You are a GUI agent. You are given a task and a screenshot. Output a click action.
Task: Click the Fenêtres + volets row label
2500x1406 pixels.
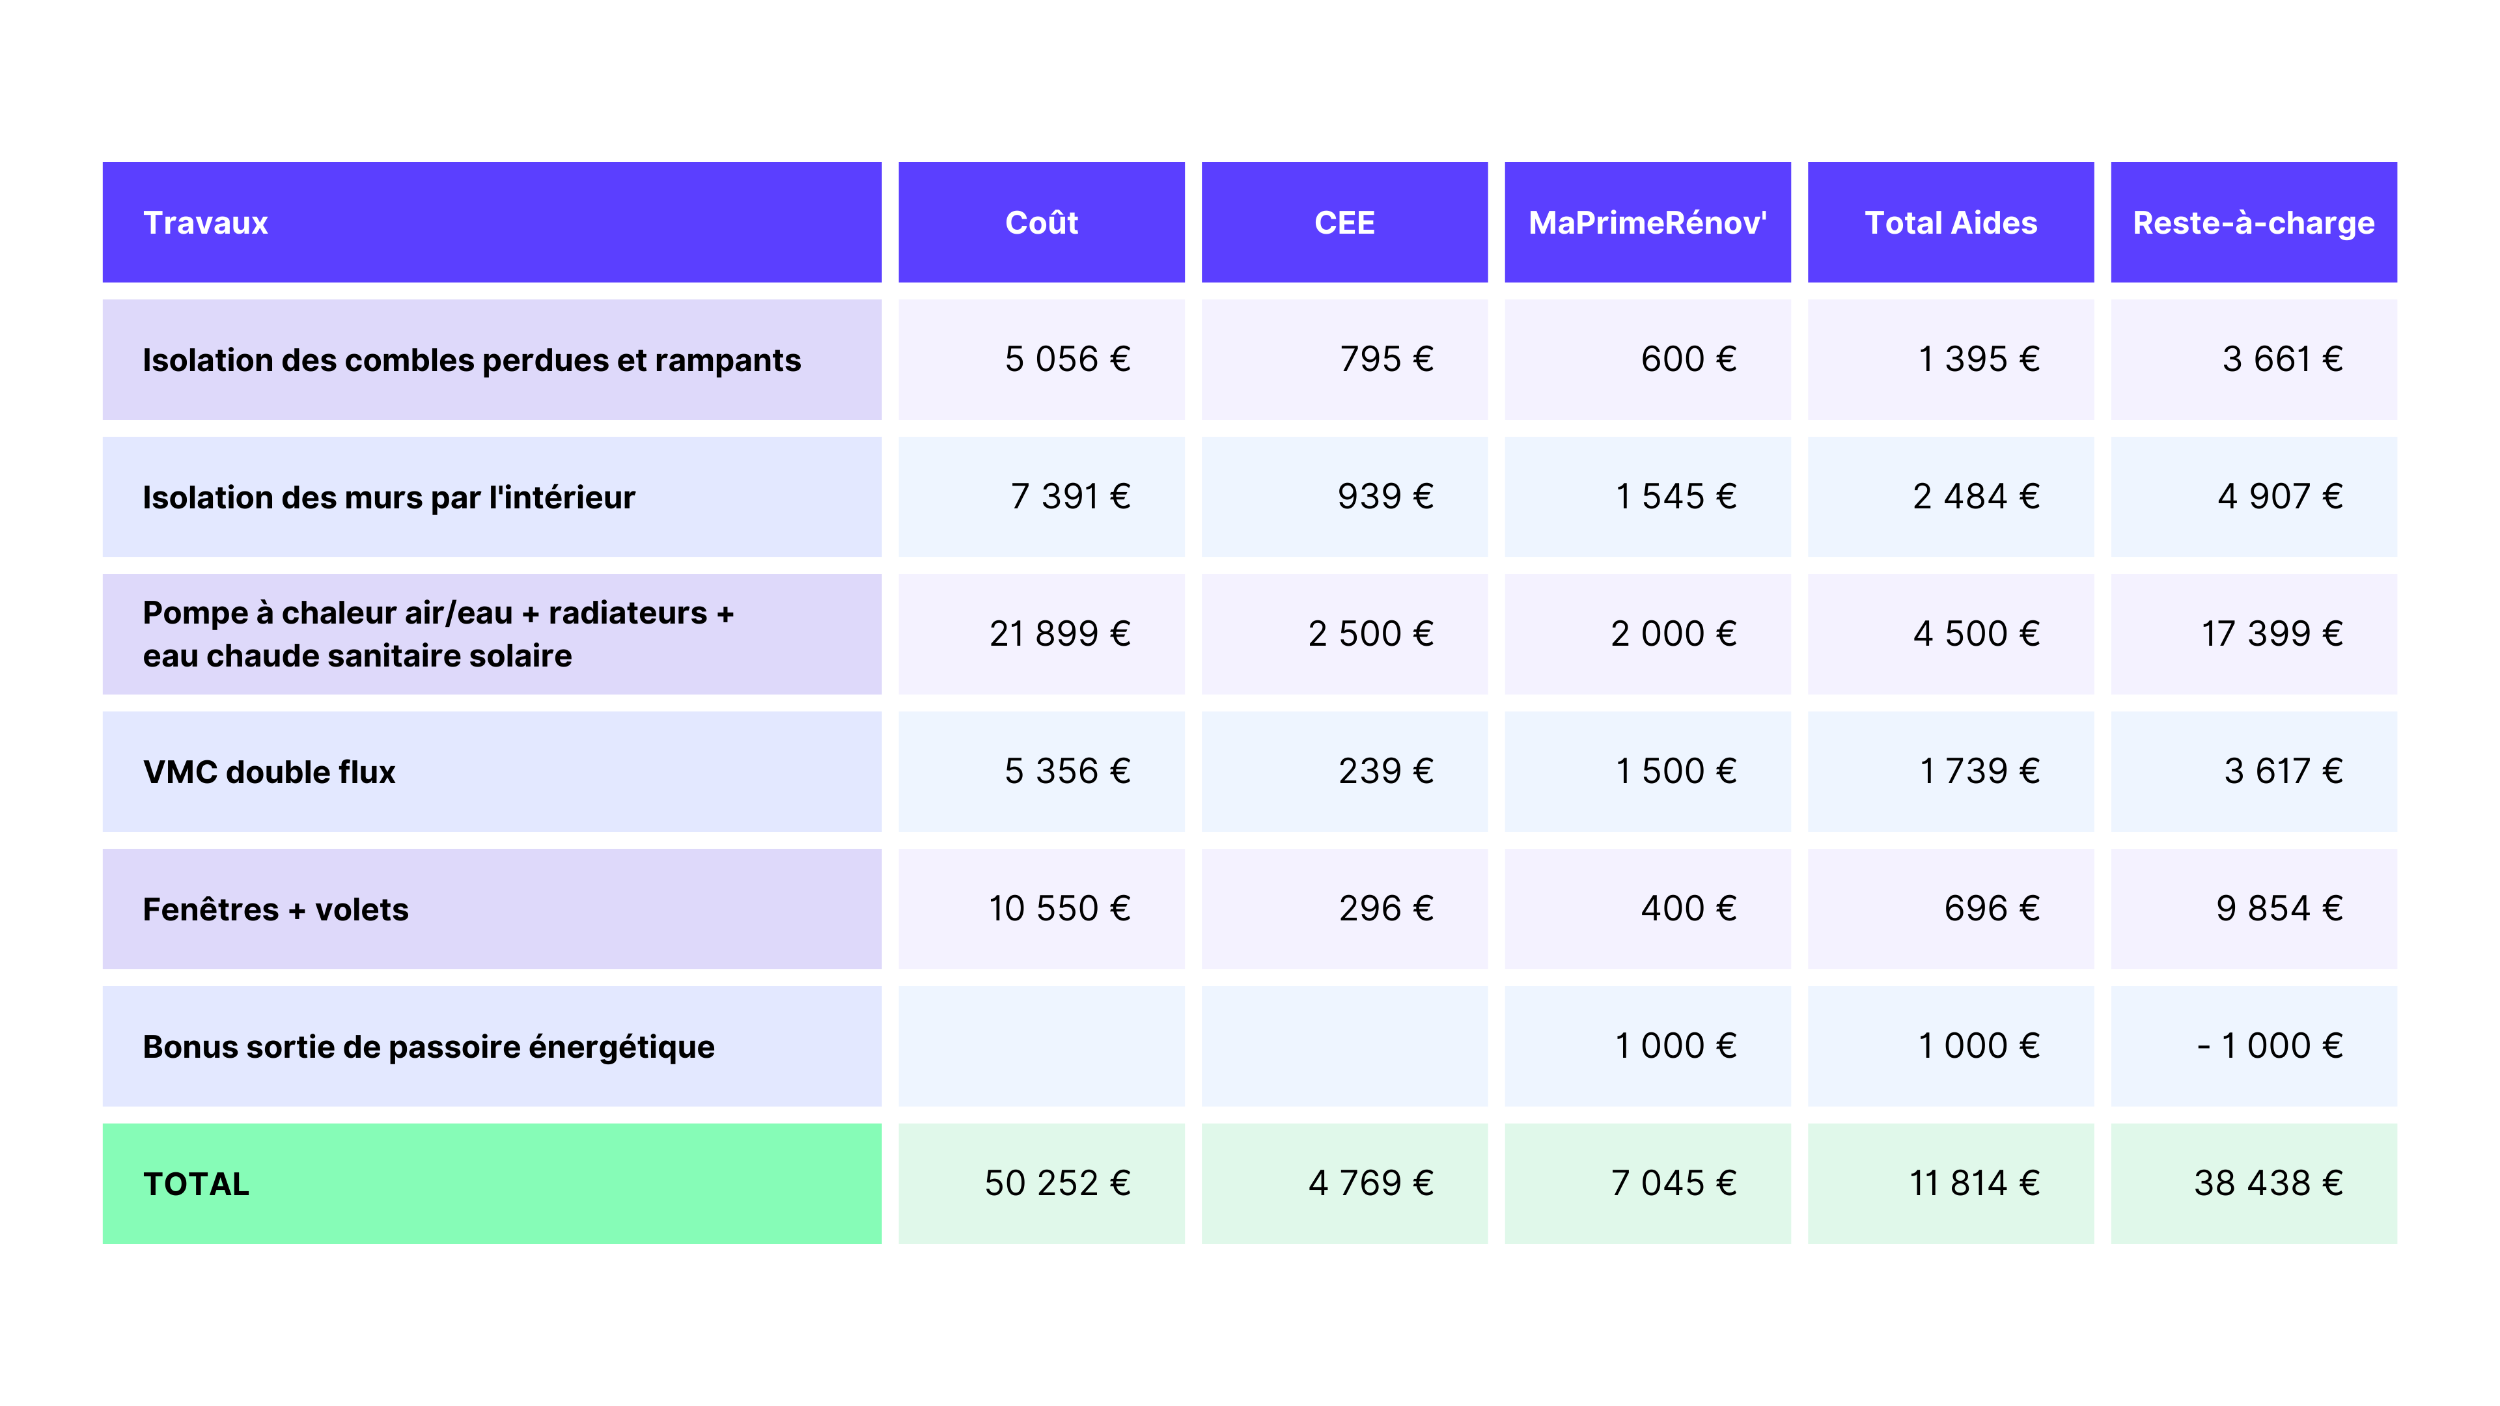click(x=492, y=909)
